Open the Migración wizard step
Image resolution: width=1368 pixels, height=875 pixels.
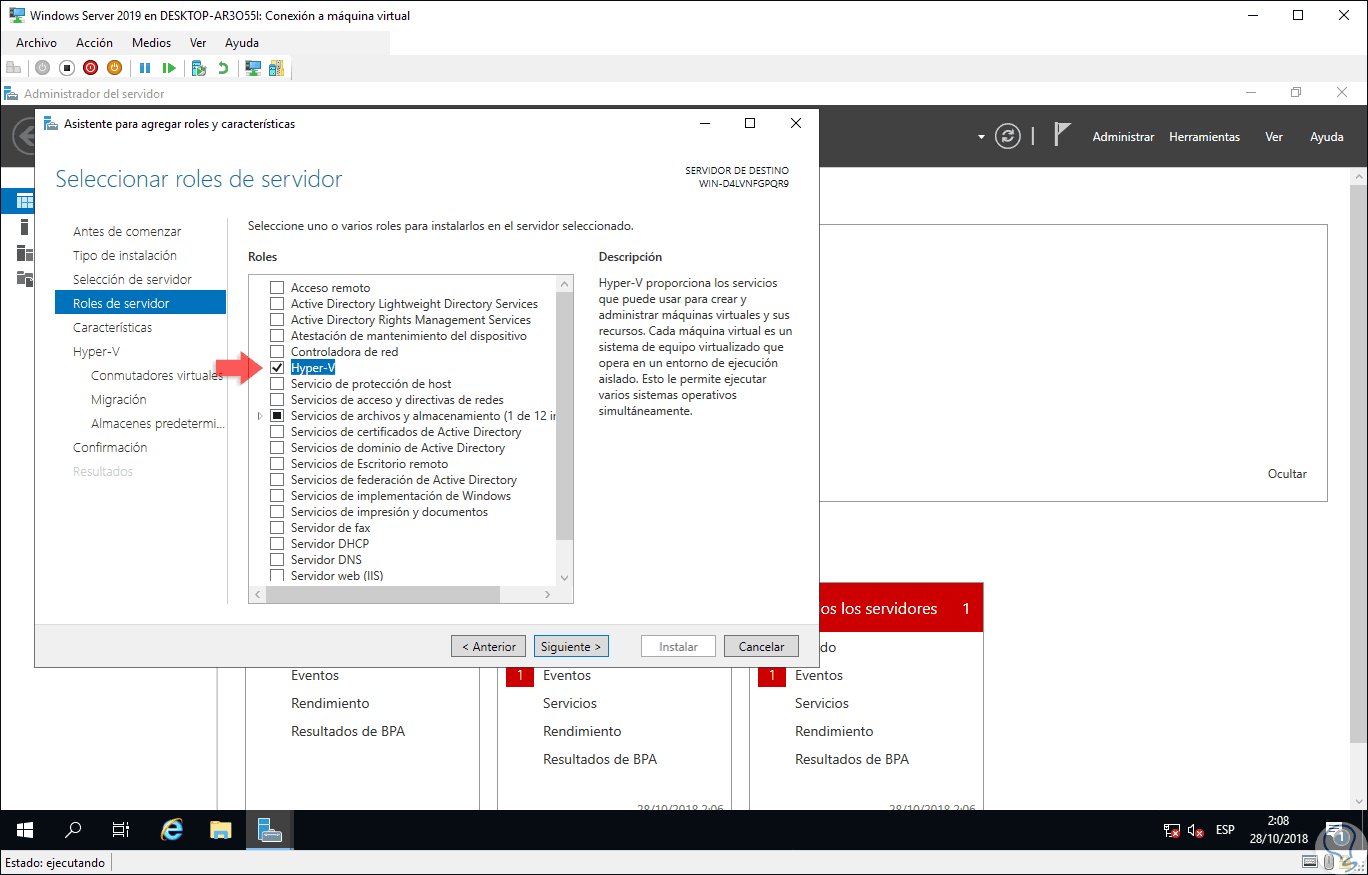point(118,399)
